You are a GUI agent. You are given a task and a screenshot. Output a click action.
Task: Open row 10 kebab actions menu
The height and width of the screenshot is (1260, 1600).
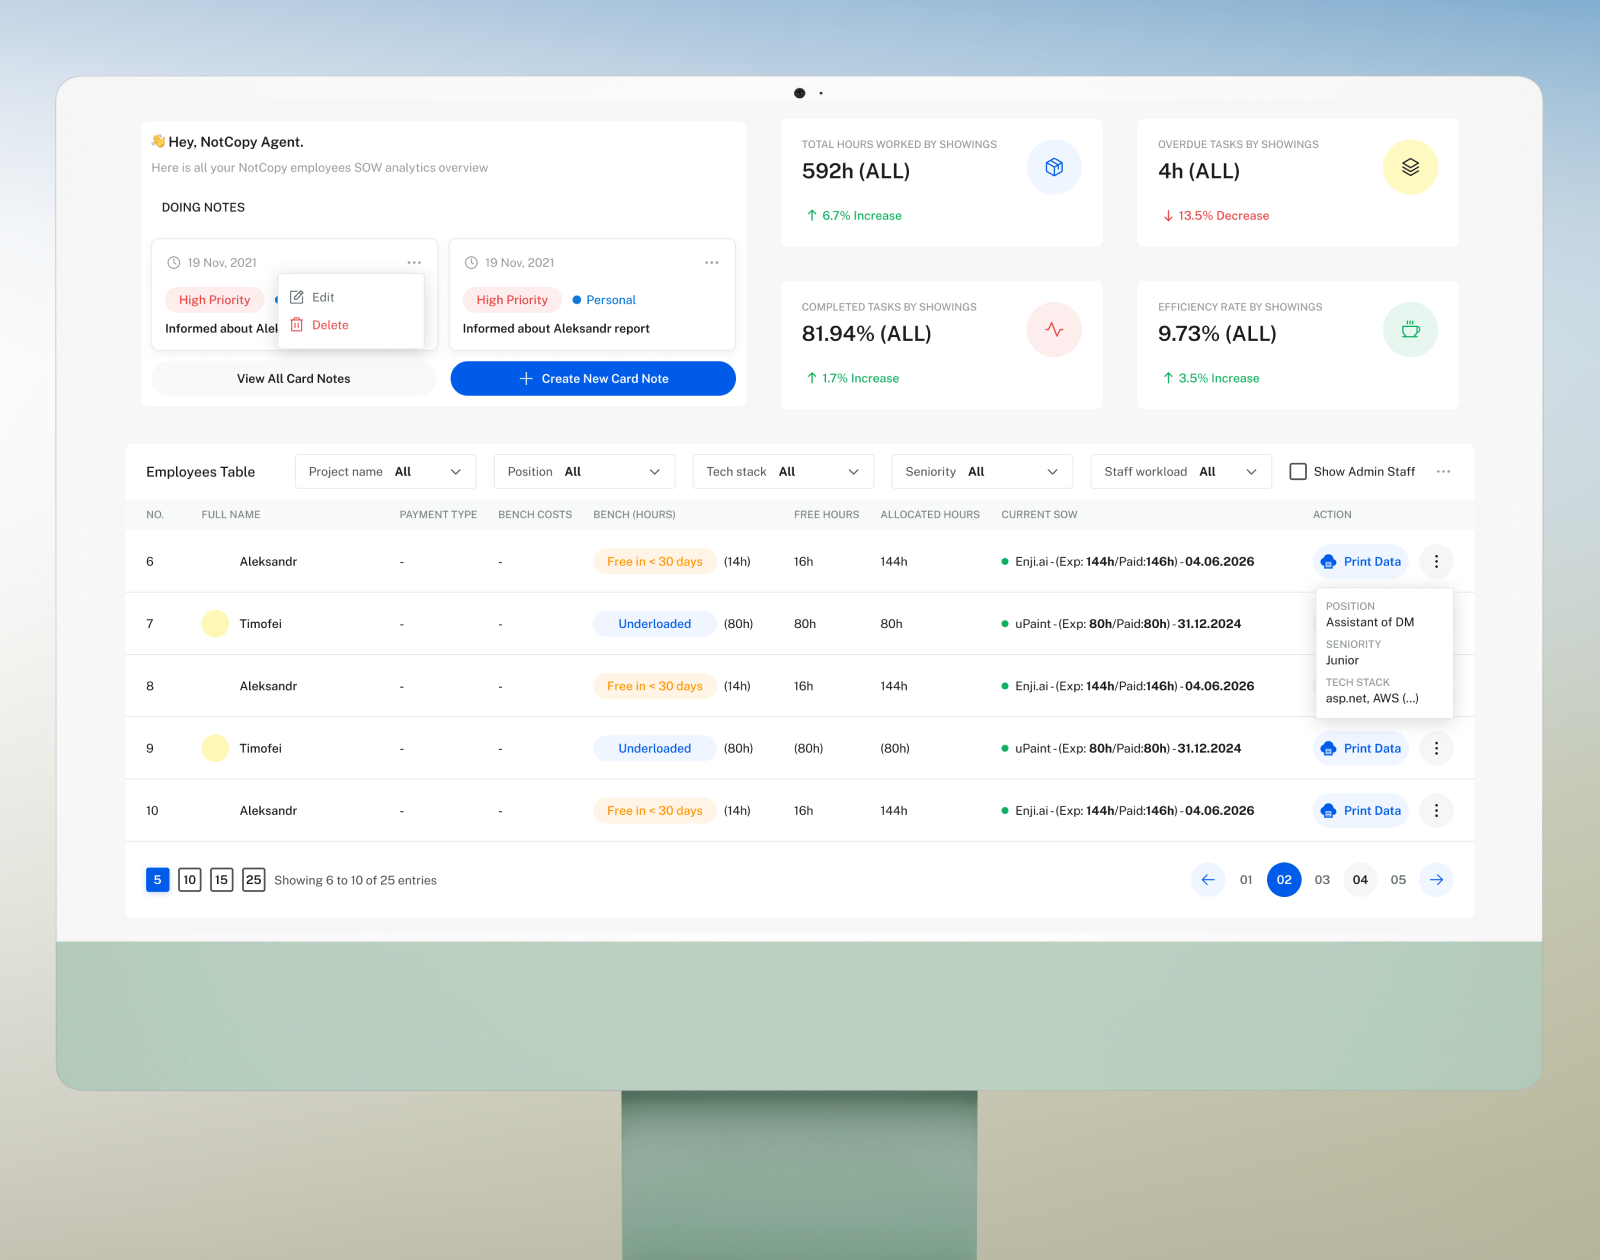click(1436, 811)
